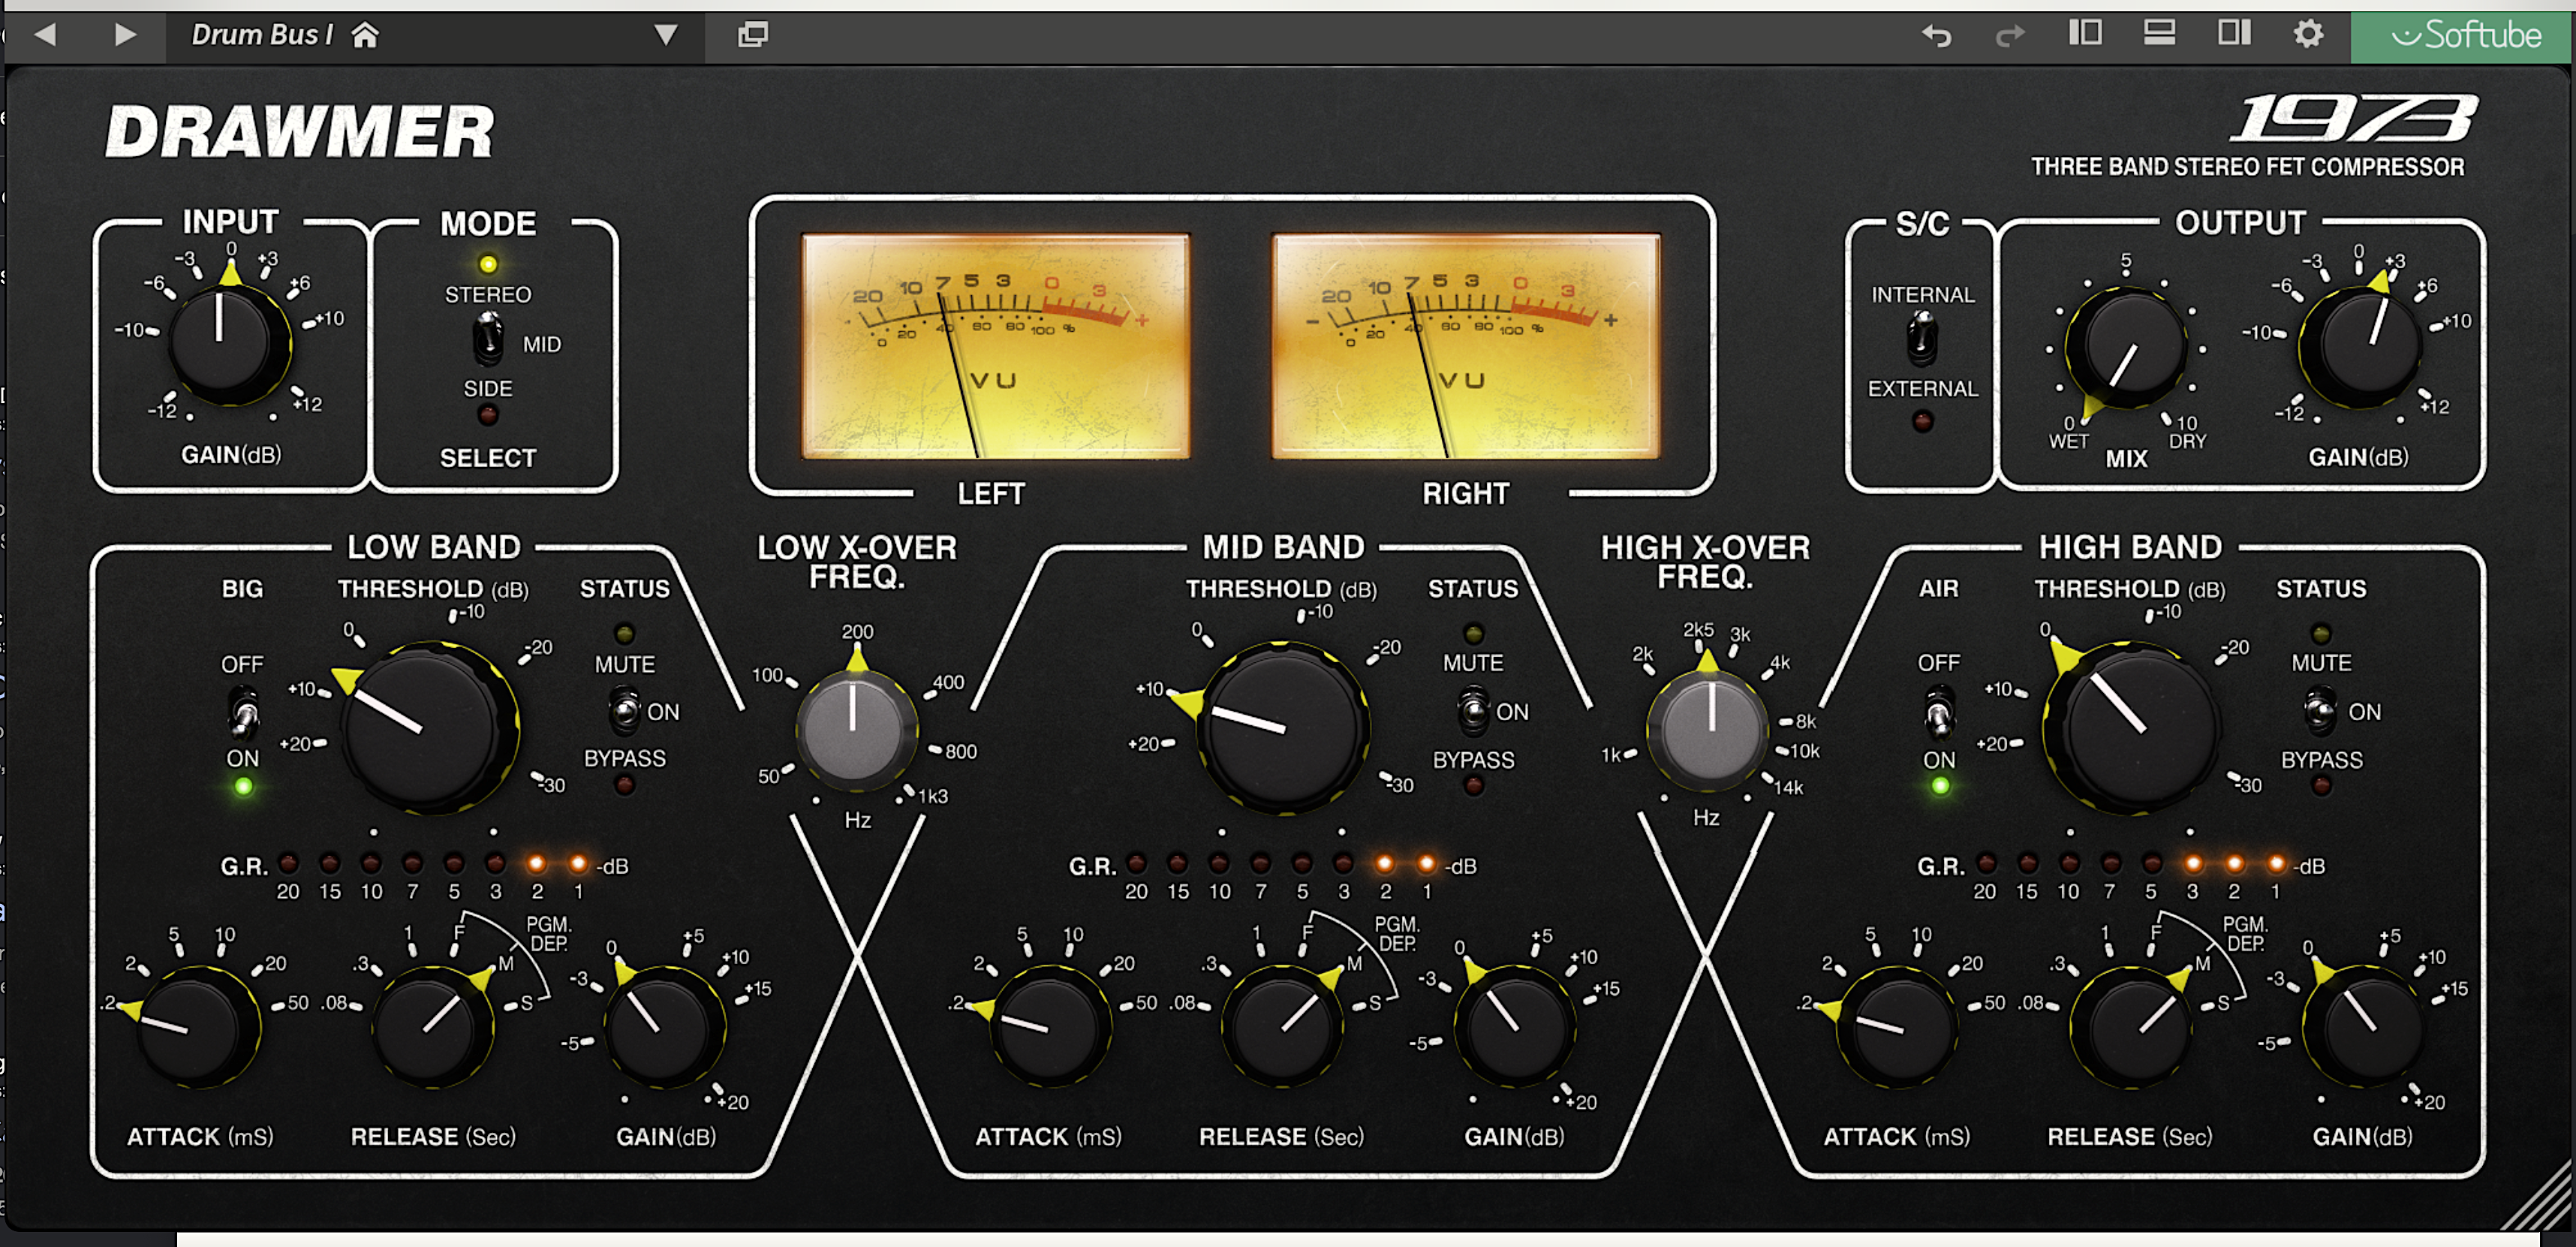
Task: Redo the last change
Action: coord(2010,36)
